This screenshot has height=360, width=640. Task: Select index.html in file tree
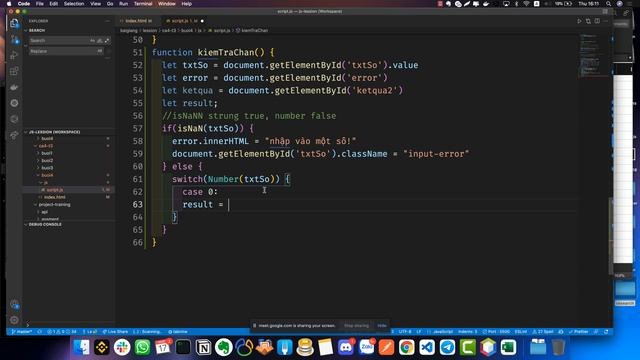coord(54,197)
